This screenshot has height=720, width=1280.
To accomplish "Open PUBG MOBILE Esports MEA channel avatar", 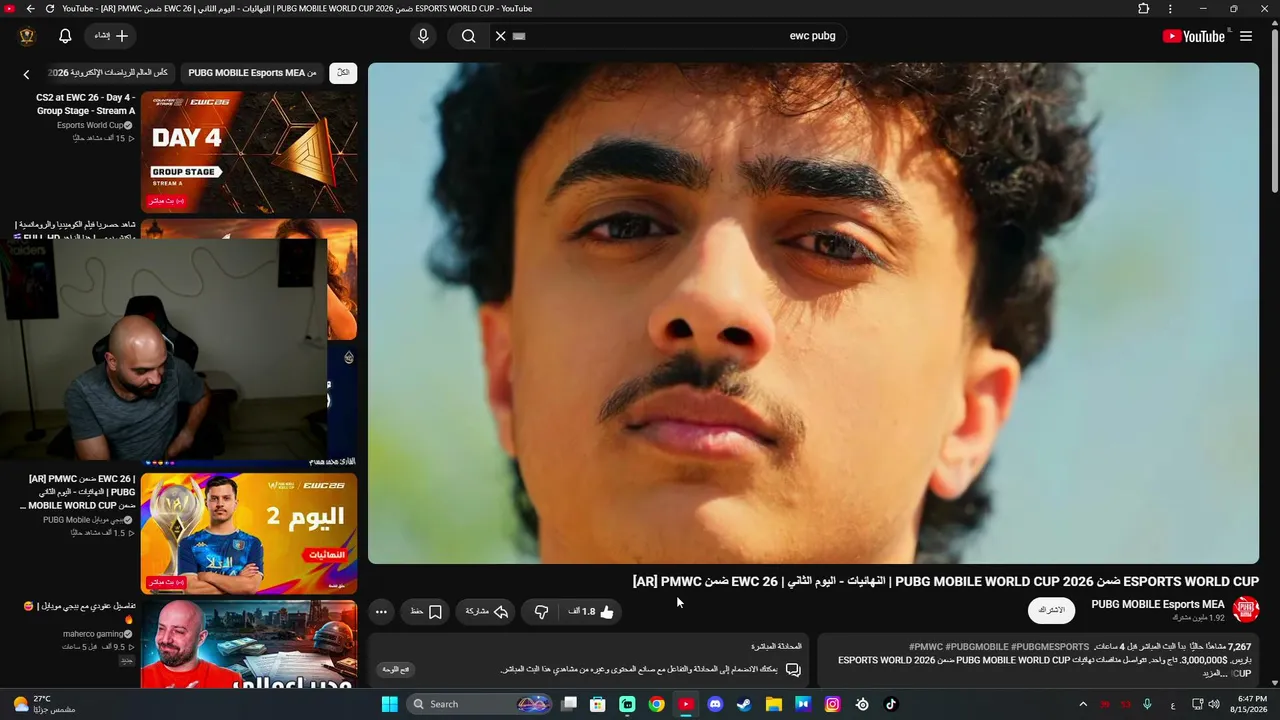I will coord(1246,610).
